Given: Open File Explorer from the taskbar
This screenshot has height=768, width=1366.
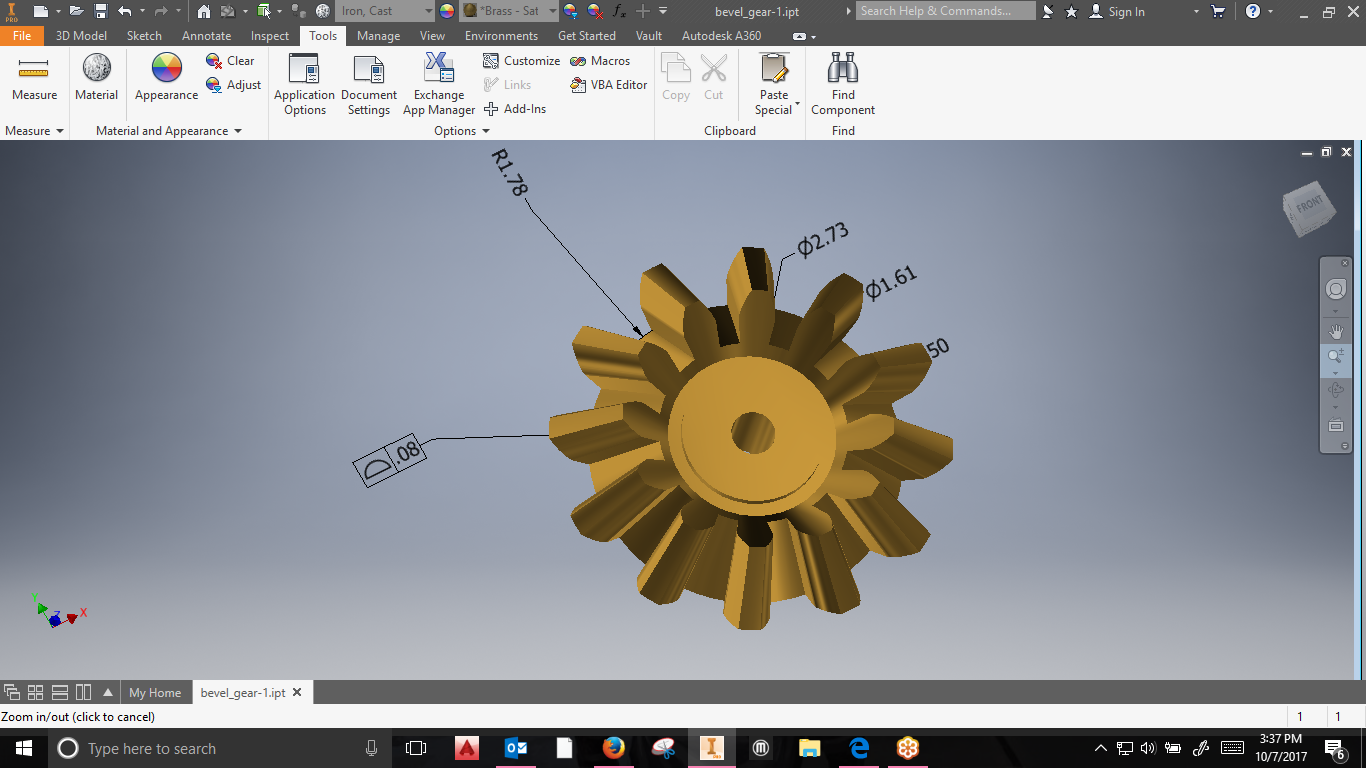Looking at the screenshot, I should click(x=810, y=748).
